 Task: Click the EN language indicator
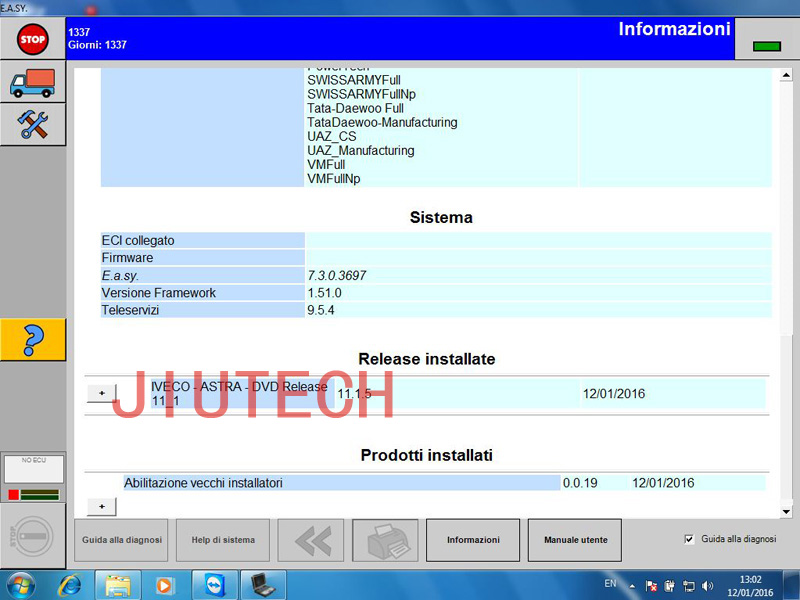coord(610,583)
